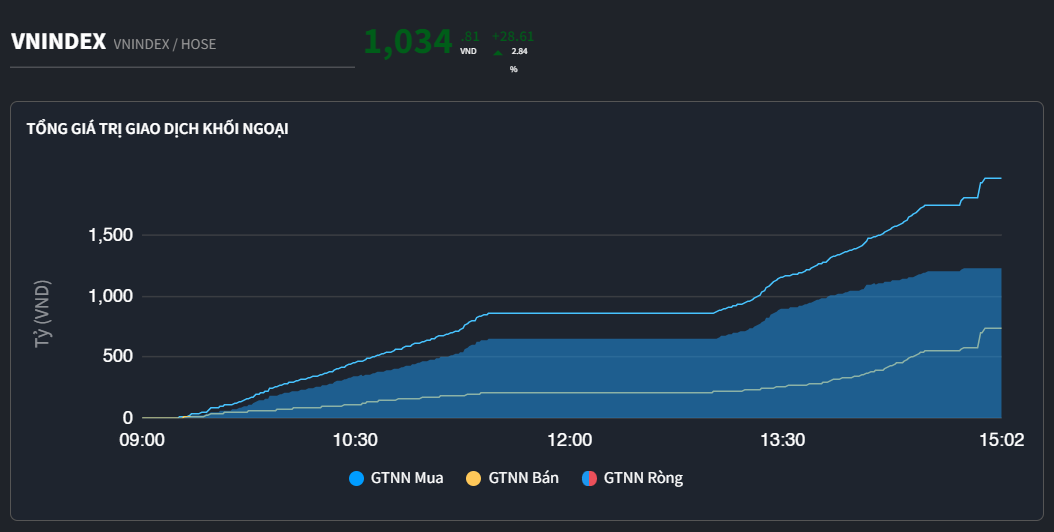Click the +28.61 point change figure
The image size is (1054, 532).
(x=513, y=36)
